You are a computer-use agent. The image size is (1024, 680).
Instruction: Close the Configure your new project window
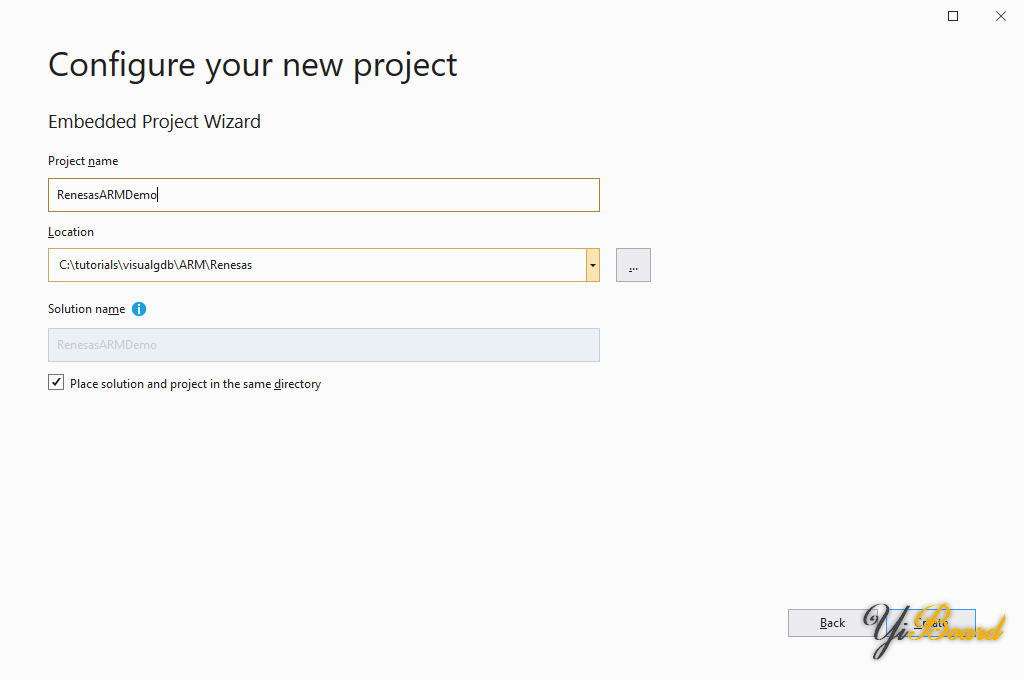click(1000, 16)
